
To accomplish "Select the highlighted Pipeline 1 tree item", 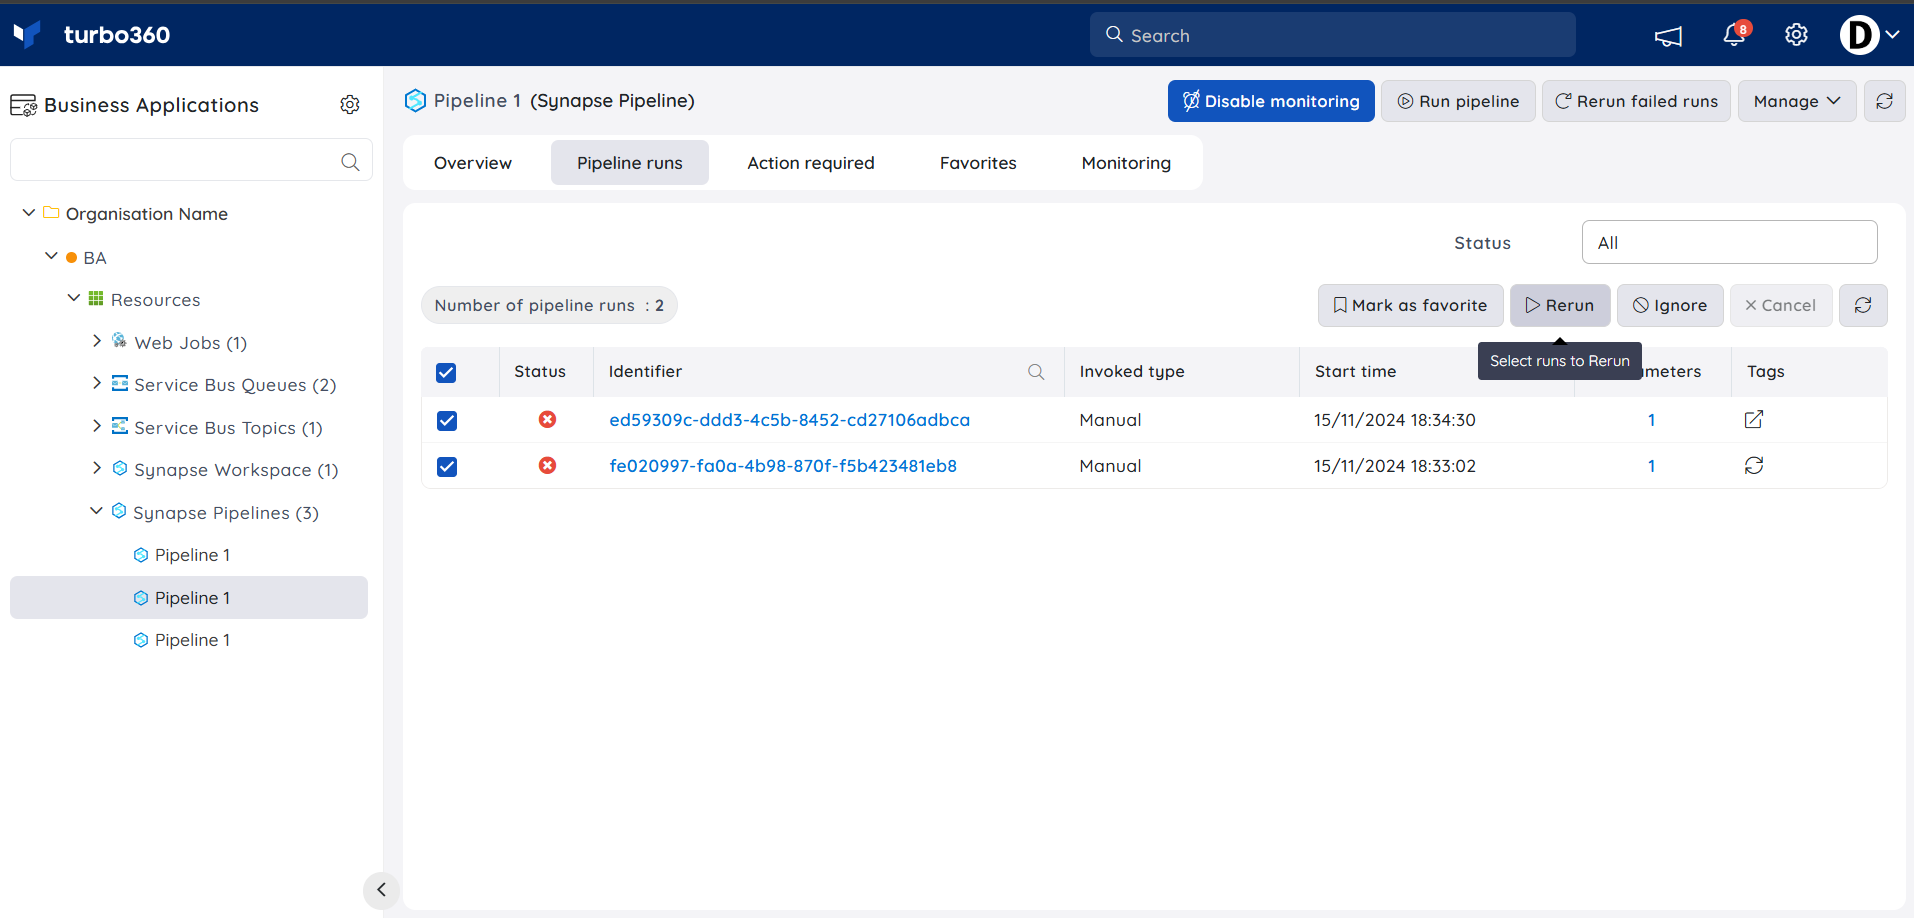I will tap(189, 598).
